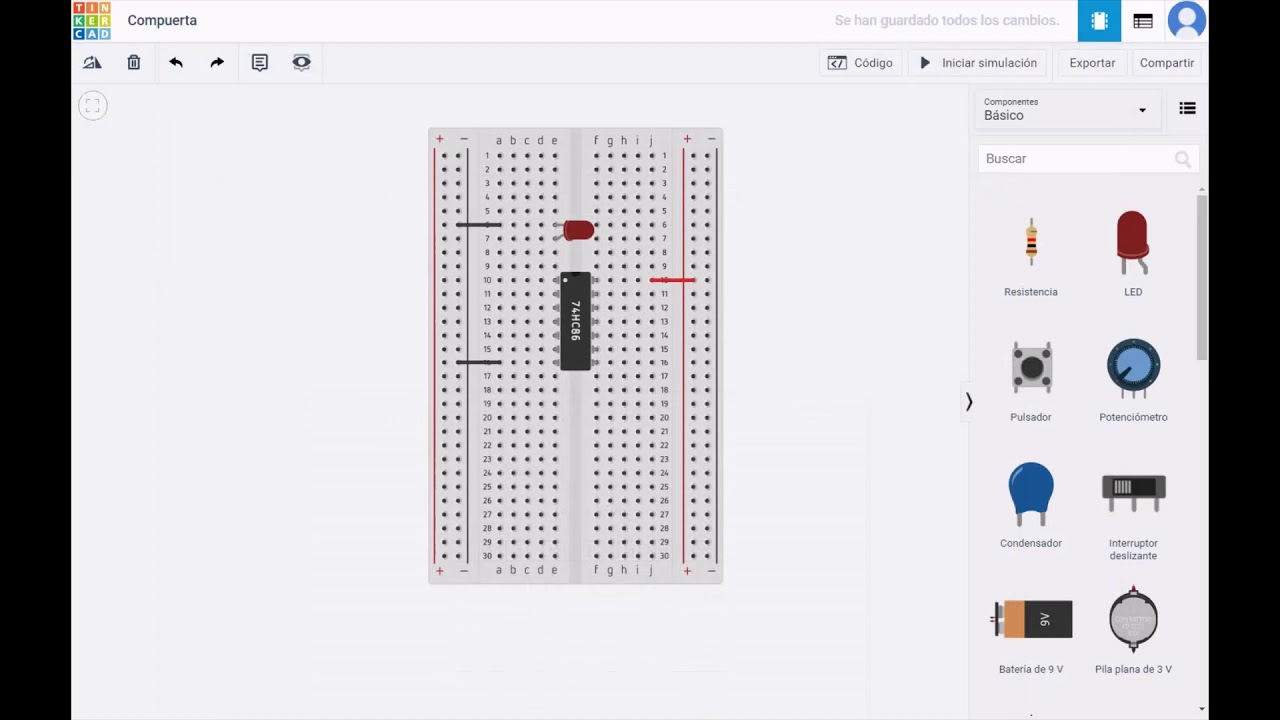Open the Código editor

pyautogui.click(x=860, y=62)
